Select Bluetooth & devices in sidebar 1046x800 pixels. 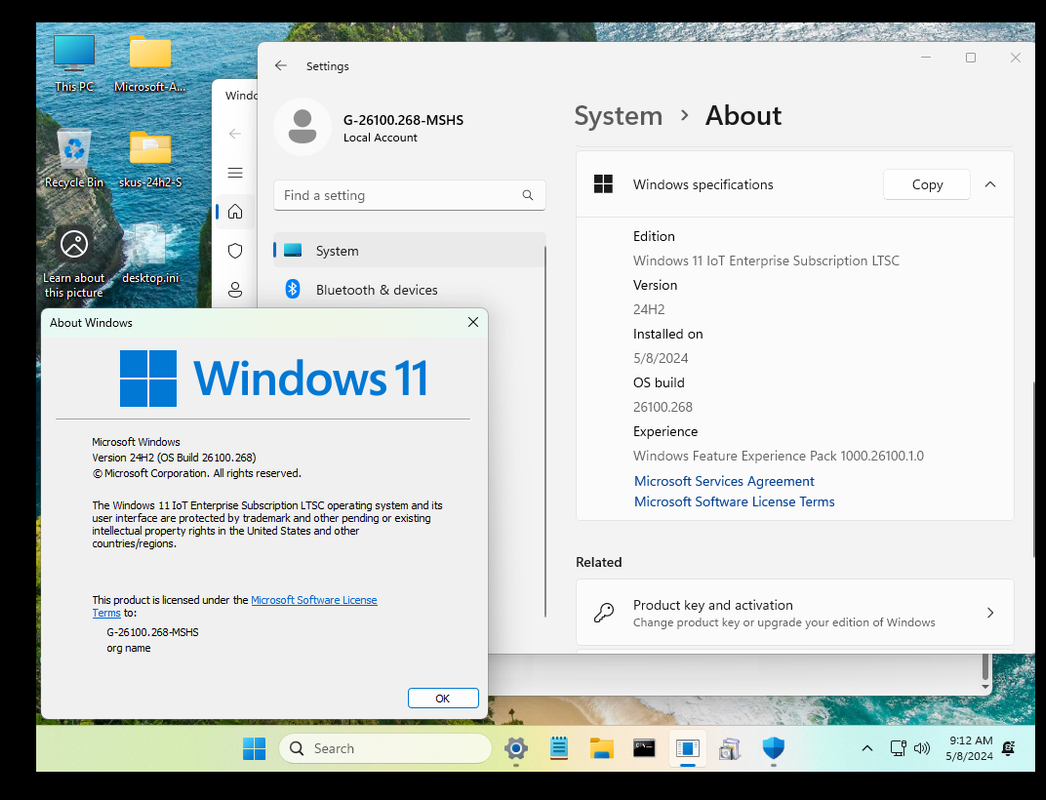click(410, 290)
